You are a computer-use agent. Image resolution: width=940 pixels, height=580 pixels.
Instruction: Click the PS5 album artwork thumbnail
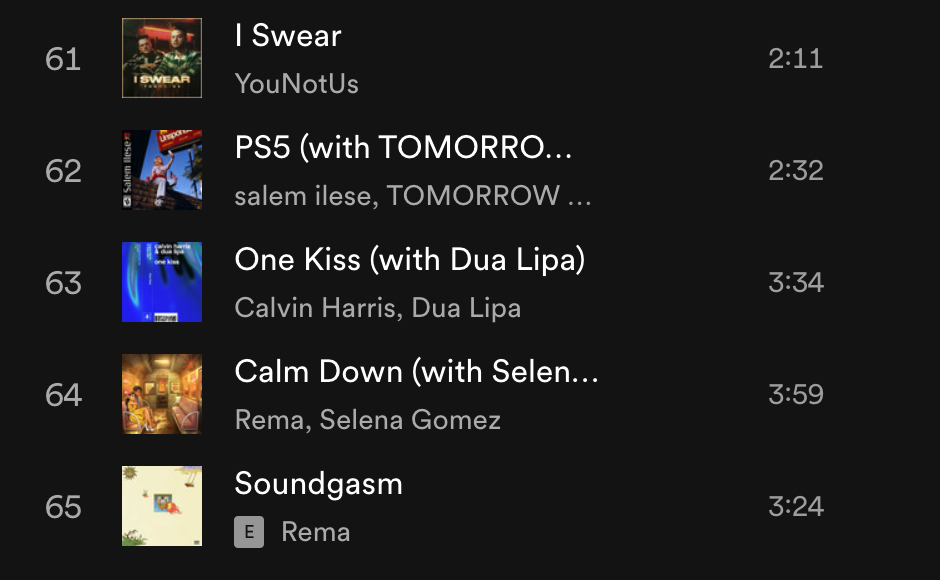162,170
